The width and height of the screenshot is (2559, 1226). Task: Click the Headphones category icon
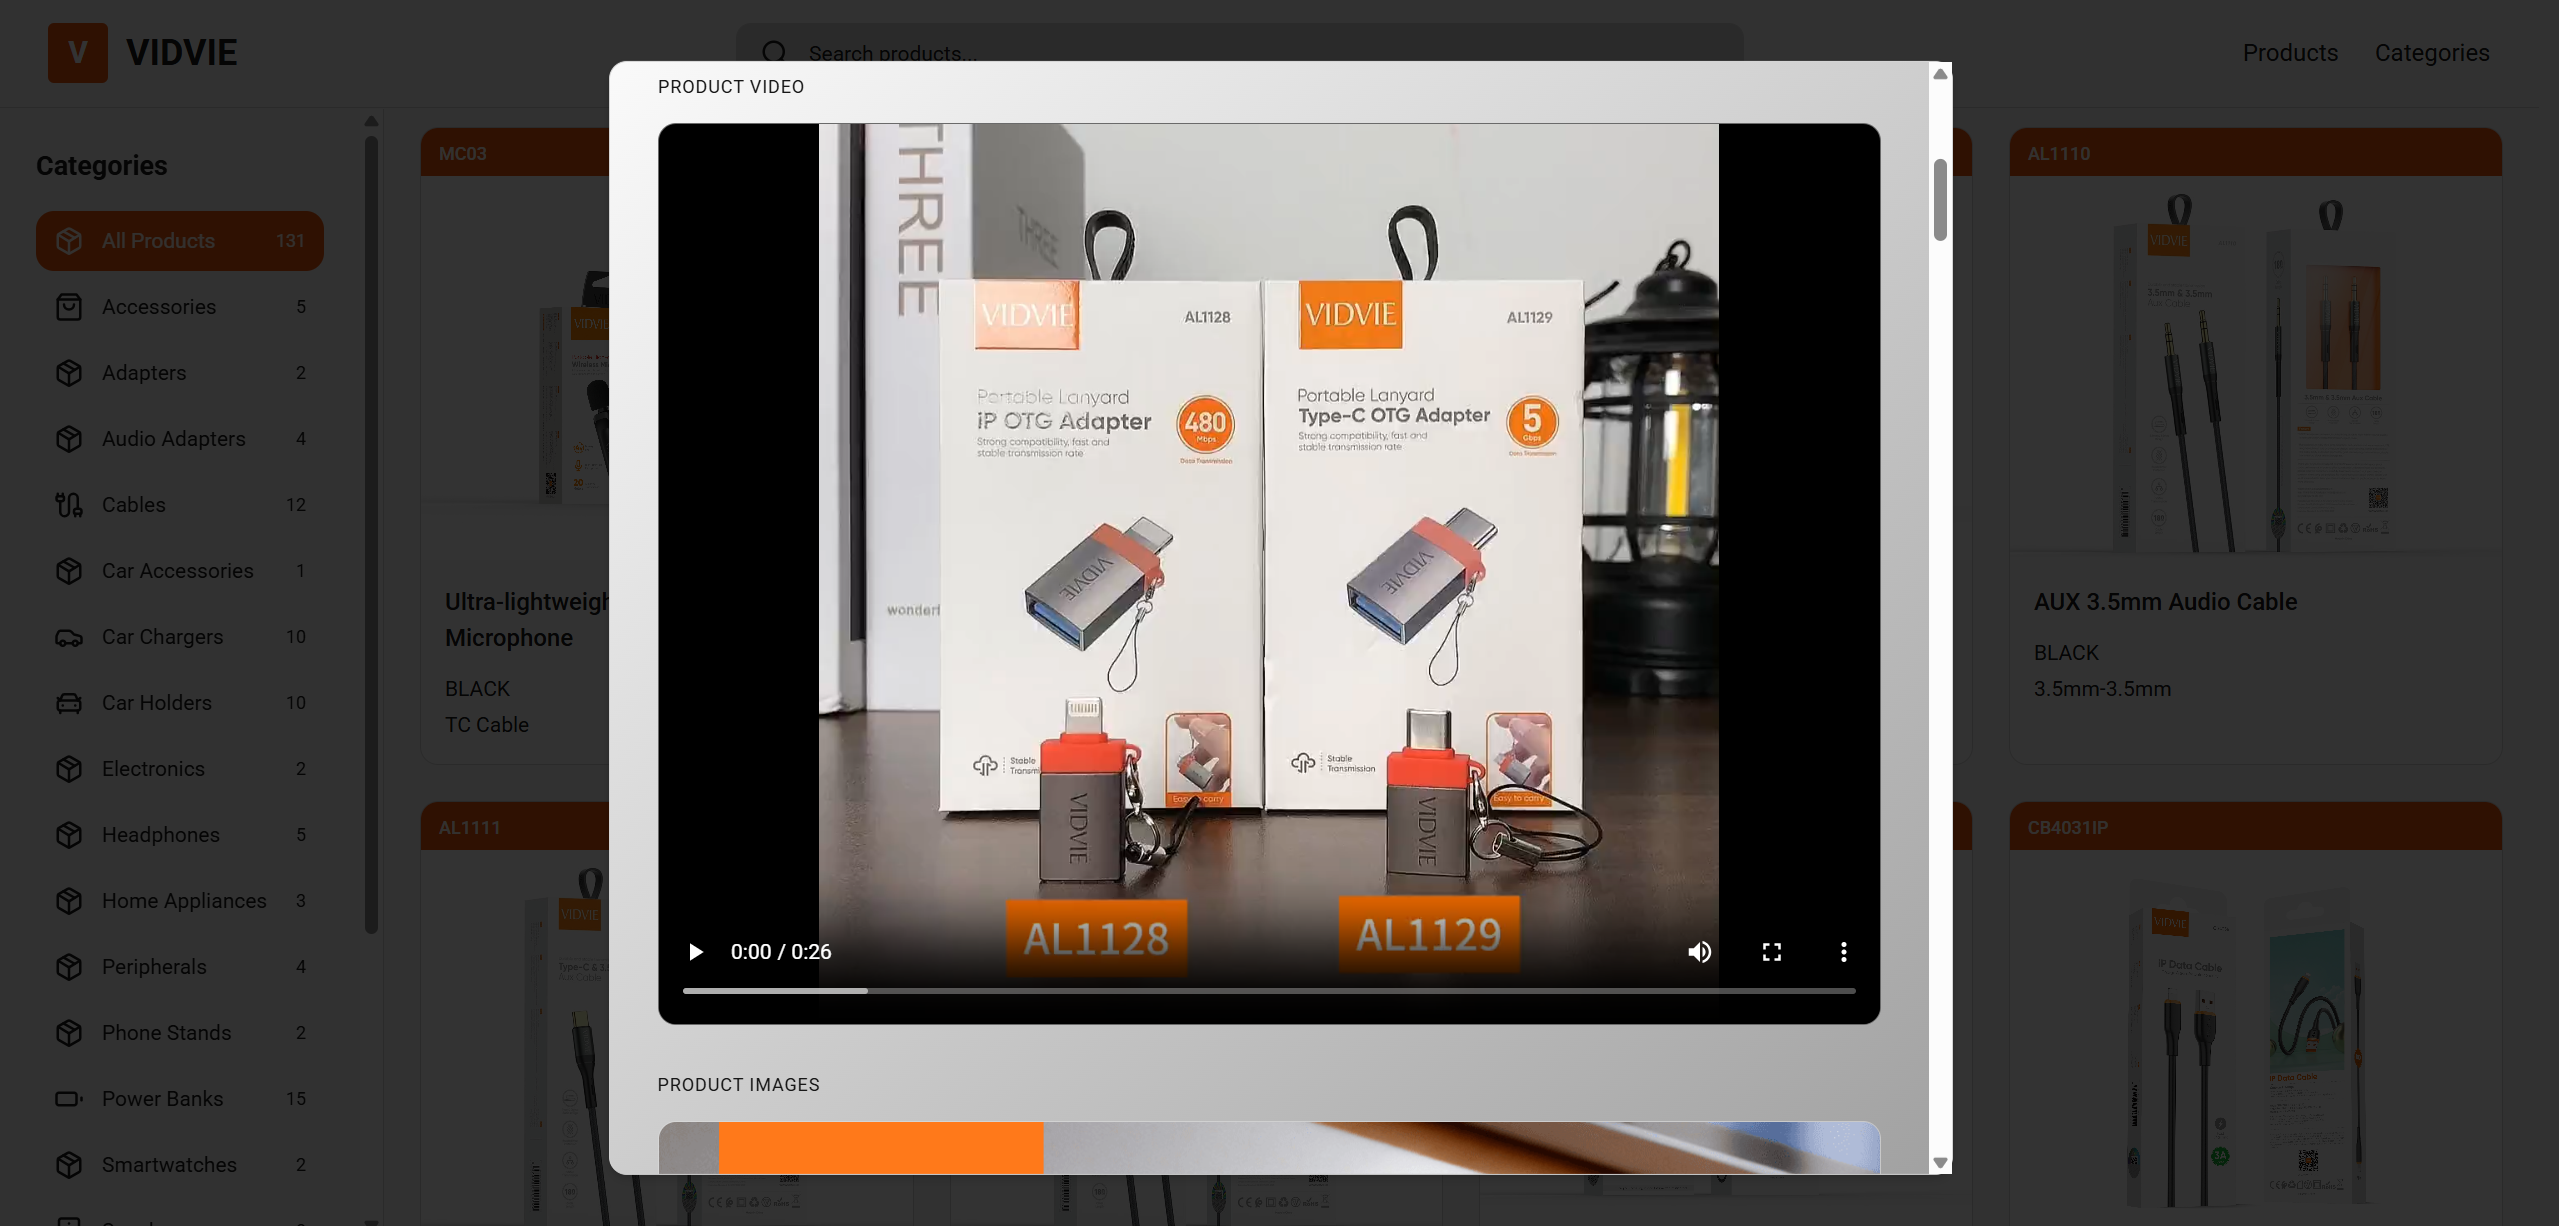pos(69,835)
